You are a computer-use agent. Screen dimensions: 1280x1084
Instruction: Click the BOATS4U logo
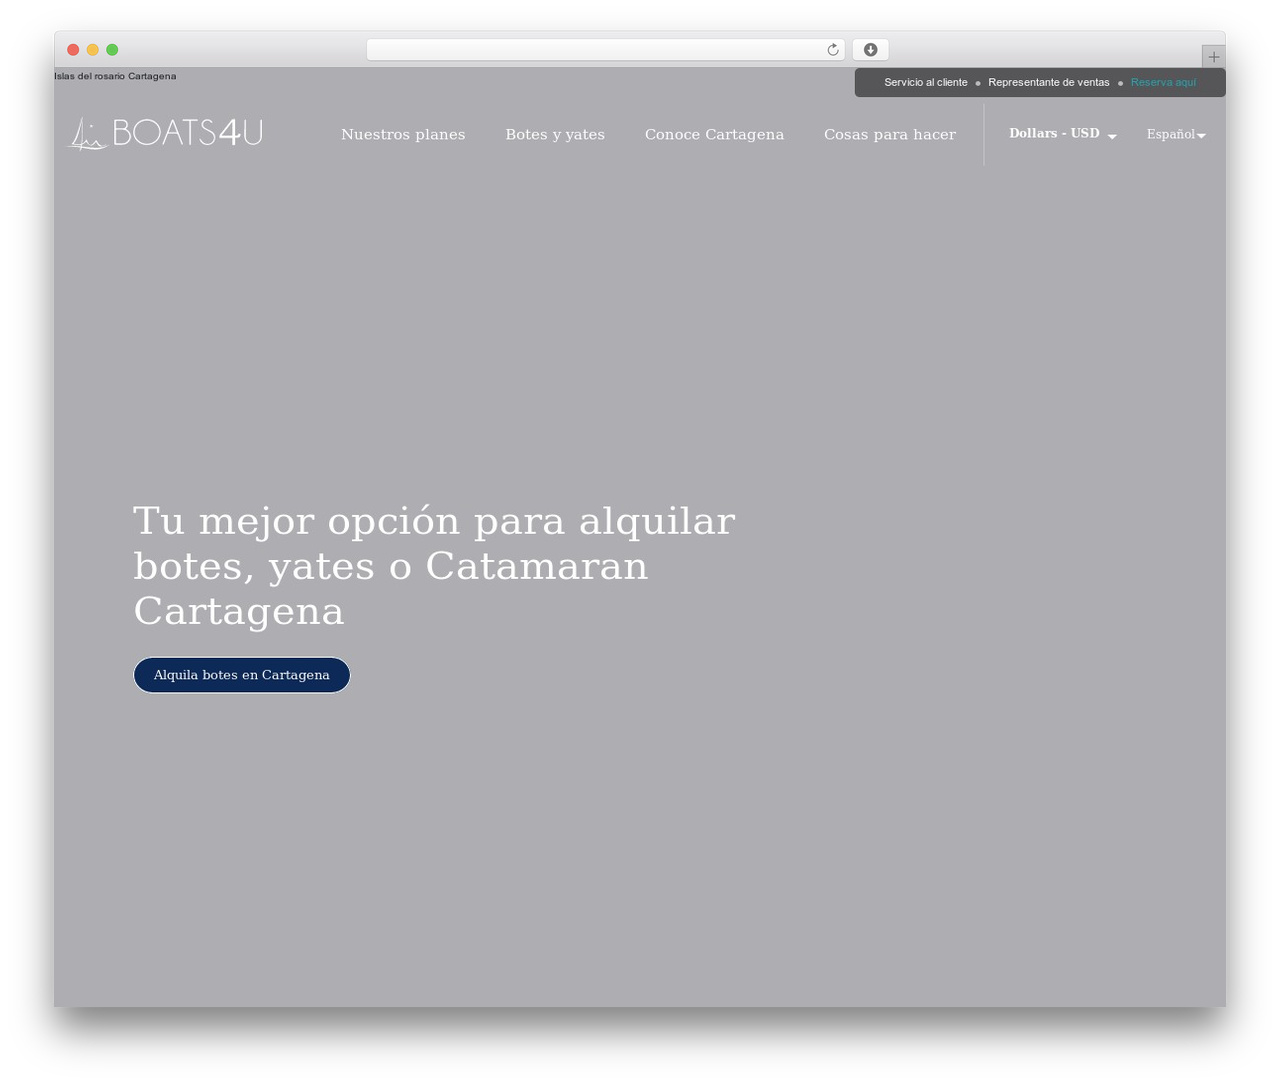165,133
